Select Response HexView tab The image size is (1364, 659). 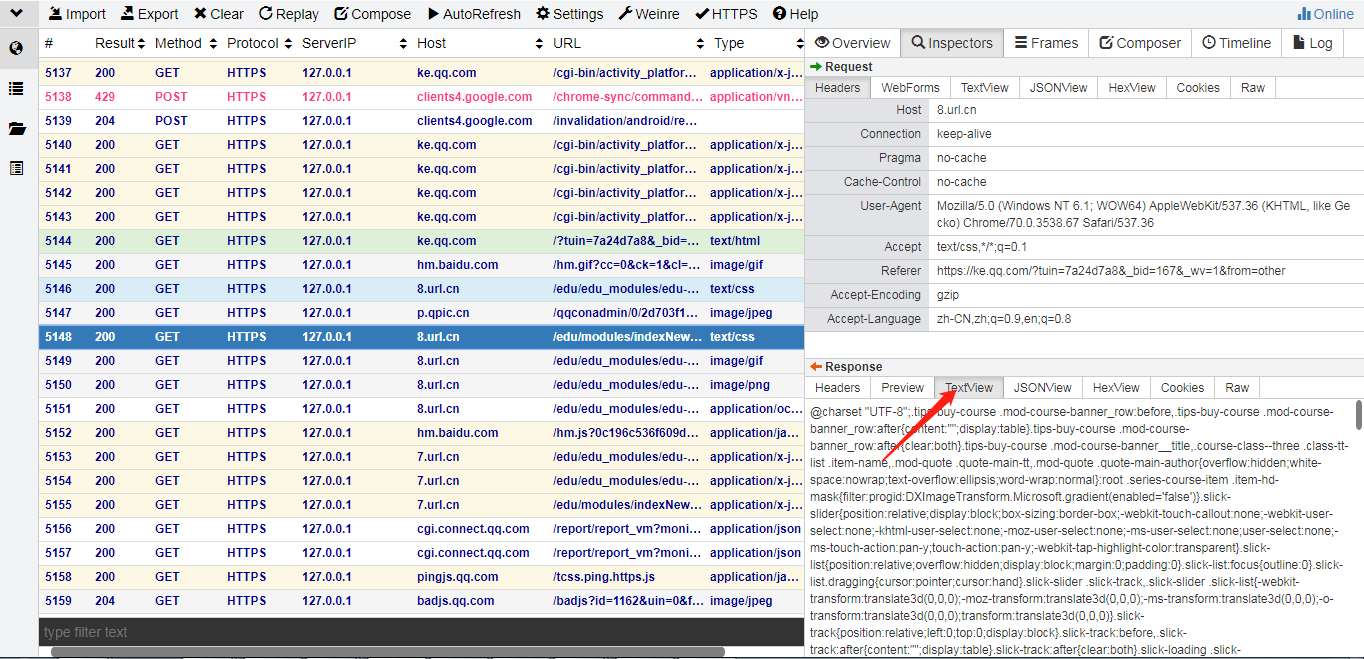1116,388
